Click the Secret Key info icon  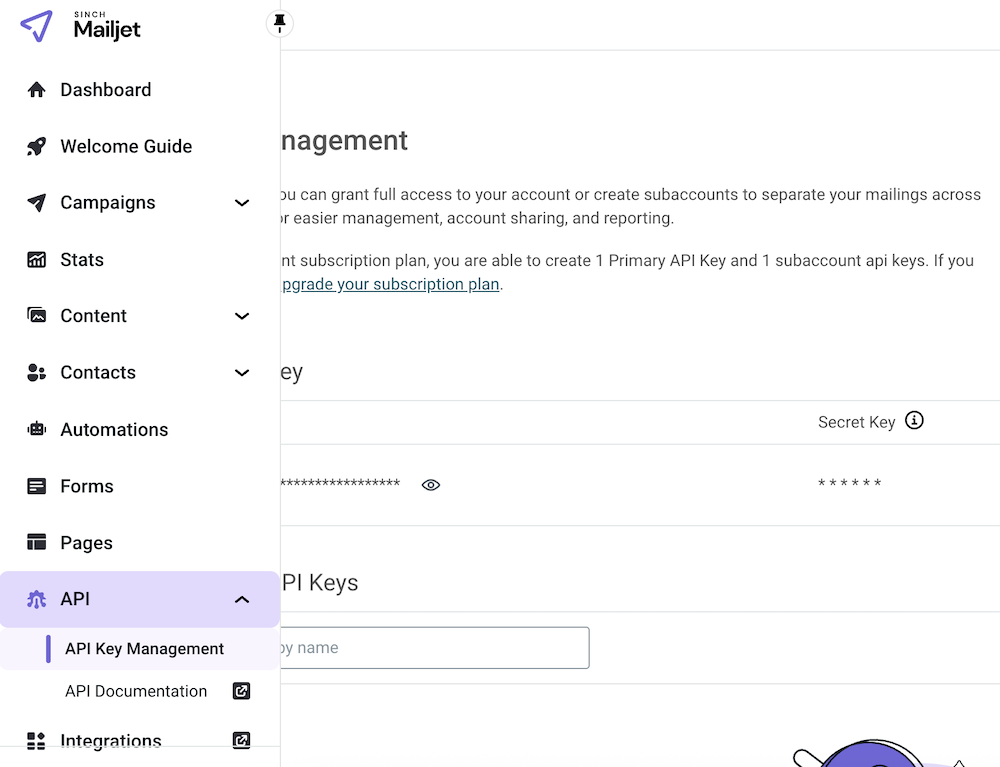(x=914, y=421)
